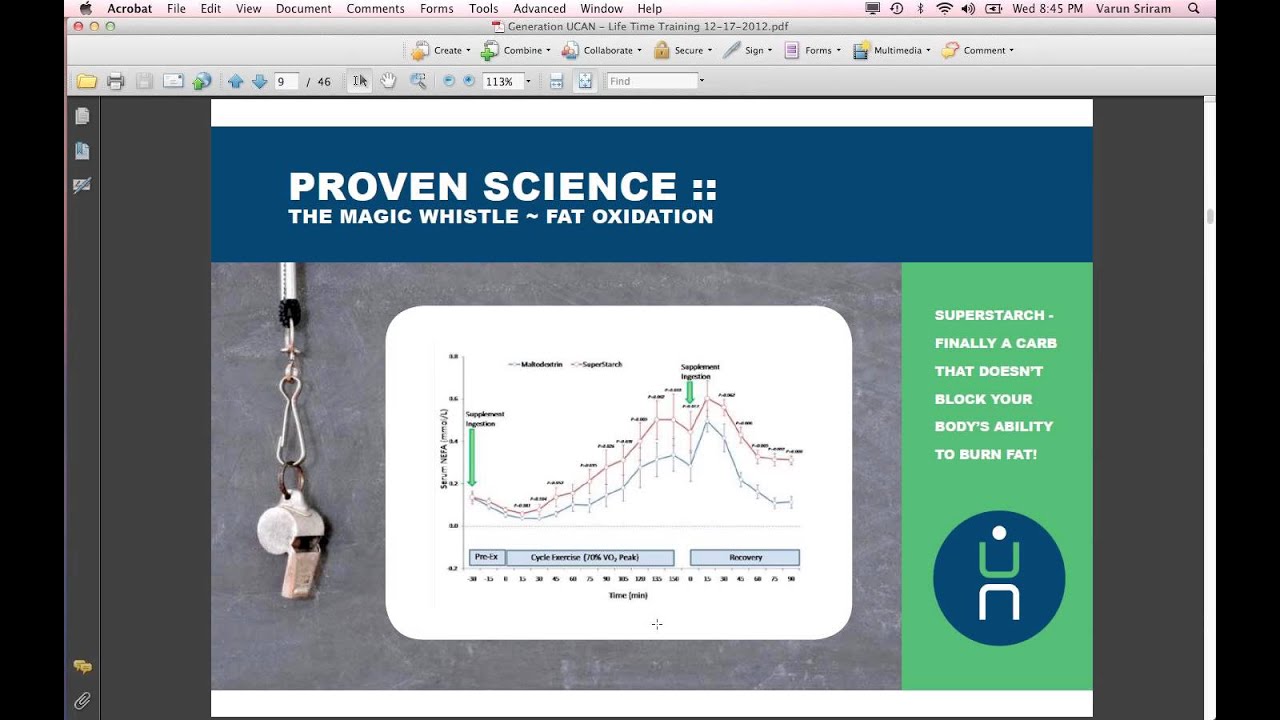Viewport: 1280px width, 720px height.
Task: Open the Secure dropdown
Action: pos(683,50)
